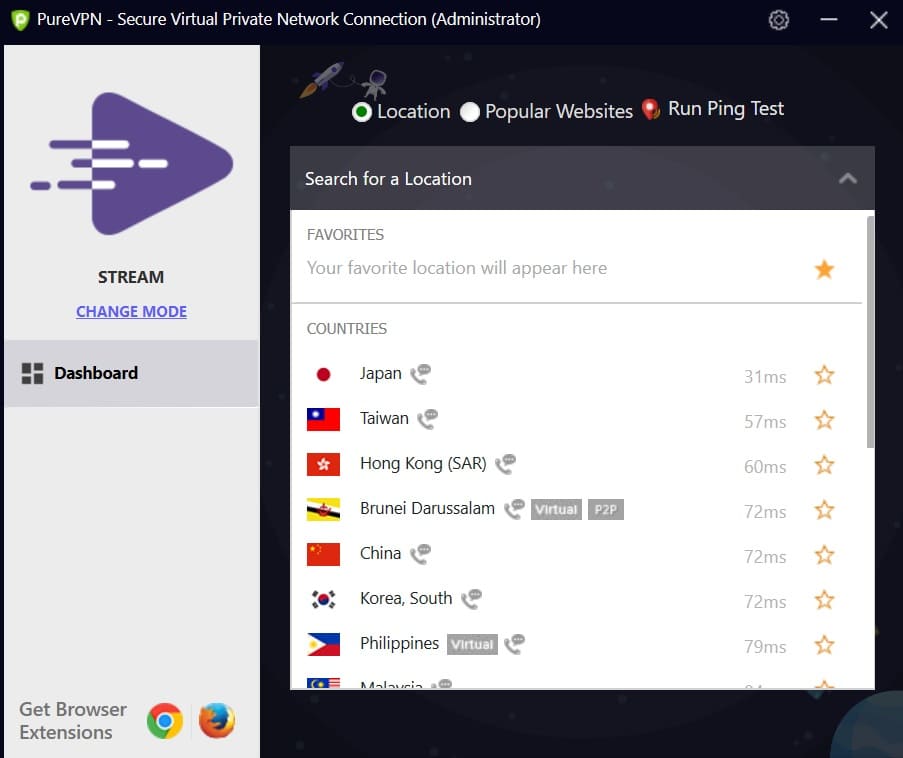Click the VoIP icon beside Hong Kong (SAR)
903x758 pixels.
(x=506, y=464)
